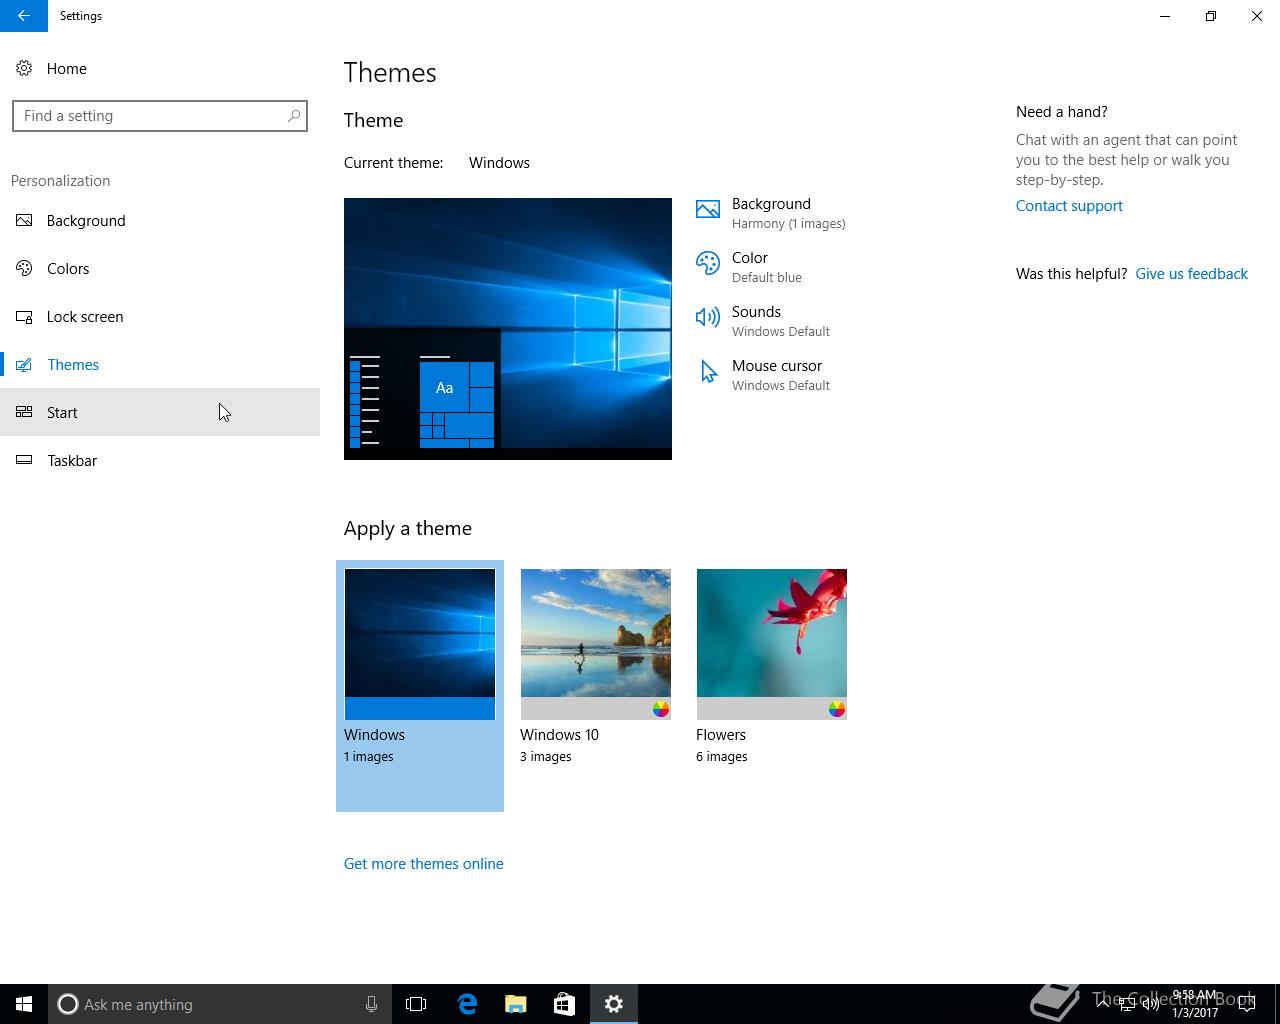Open Get more themes online link
Viewport: 1280px width, 1024px height.
tap(424, 864)
